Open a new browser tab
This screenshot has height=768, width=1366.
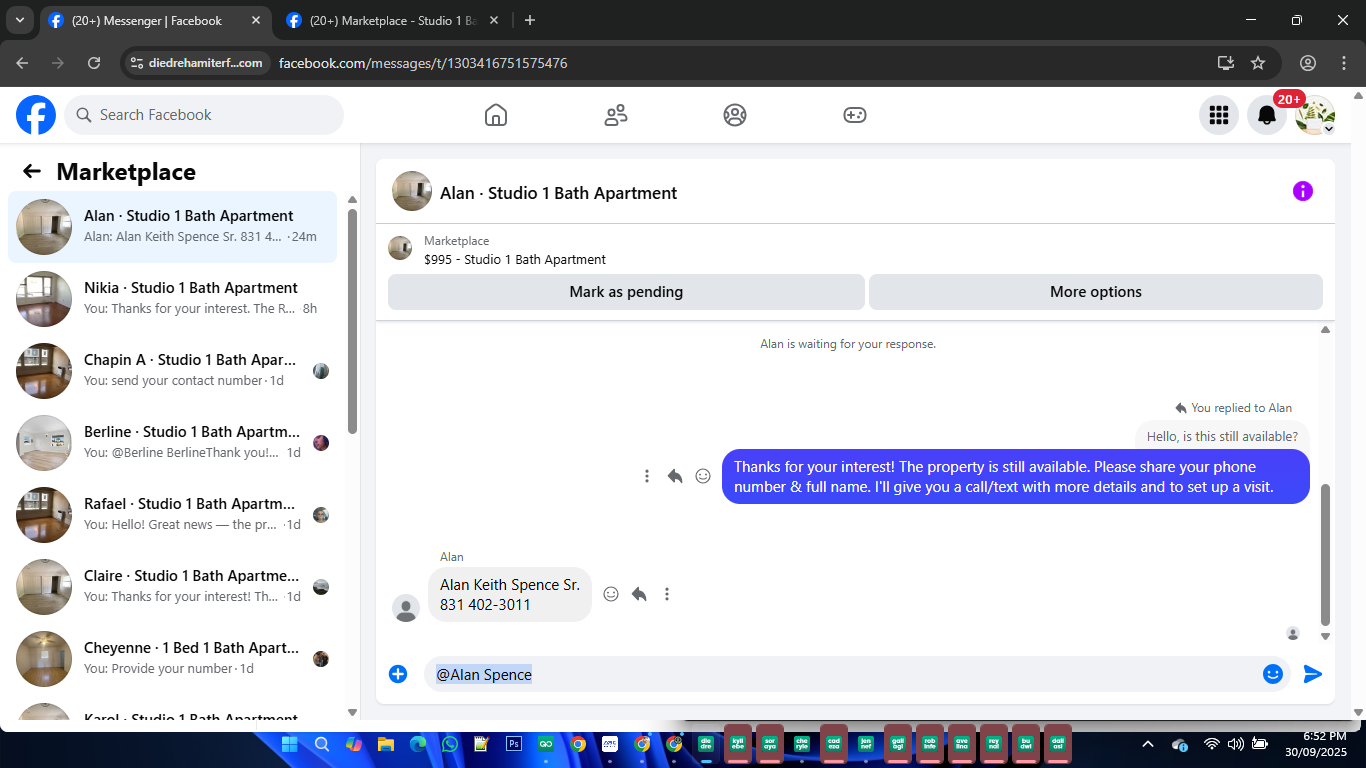click(x=530, y=20)
